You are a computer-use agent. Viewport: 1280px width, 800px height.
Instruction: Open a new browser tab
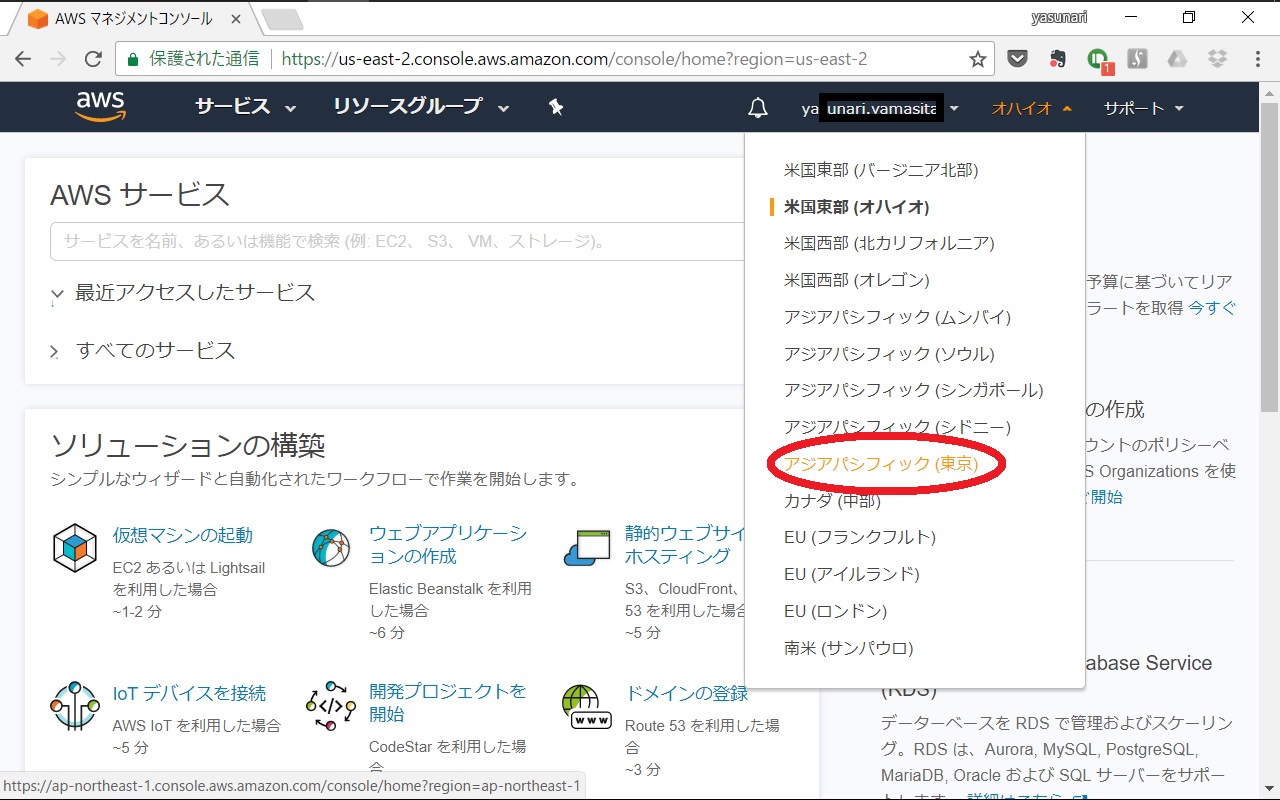282,19
